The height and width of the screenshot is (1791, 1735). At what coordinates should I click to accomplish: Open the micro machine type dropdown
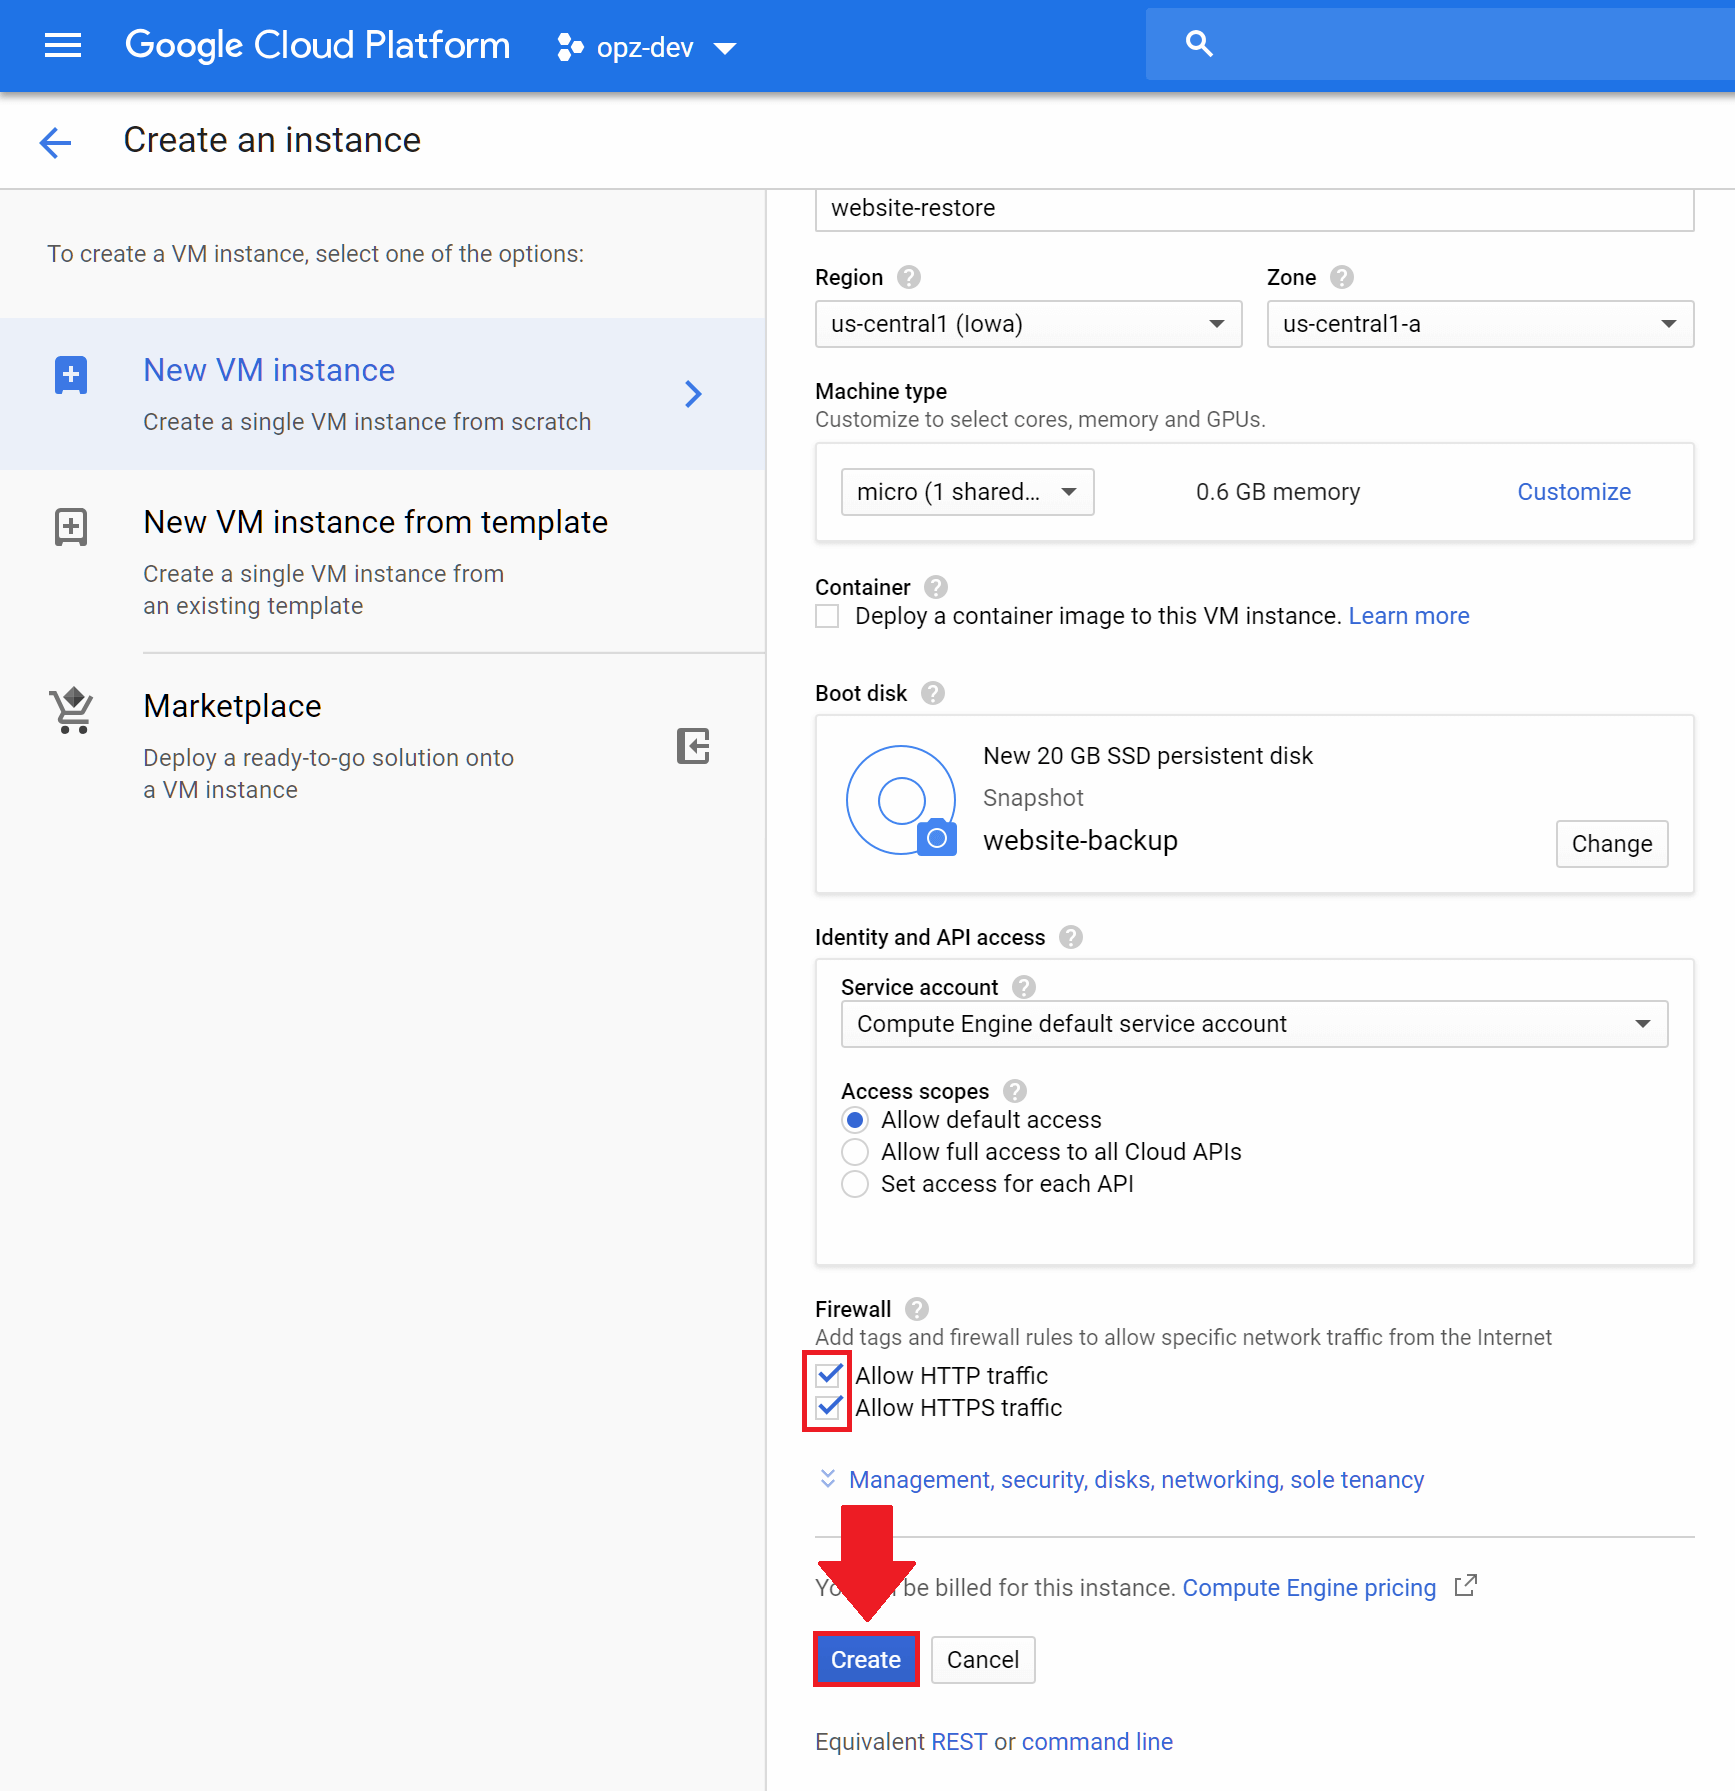[967, 492]
